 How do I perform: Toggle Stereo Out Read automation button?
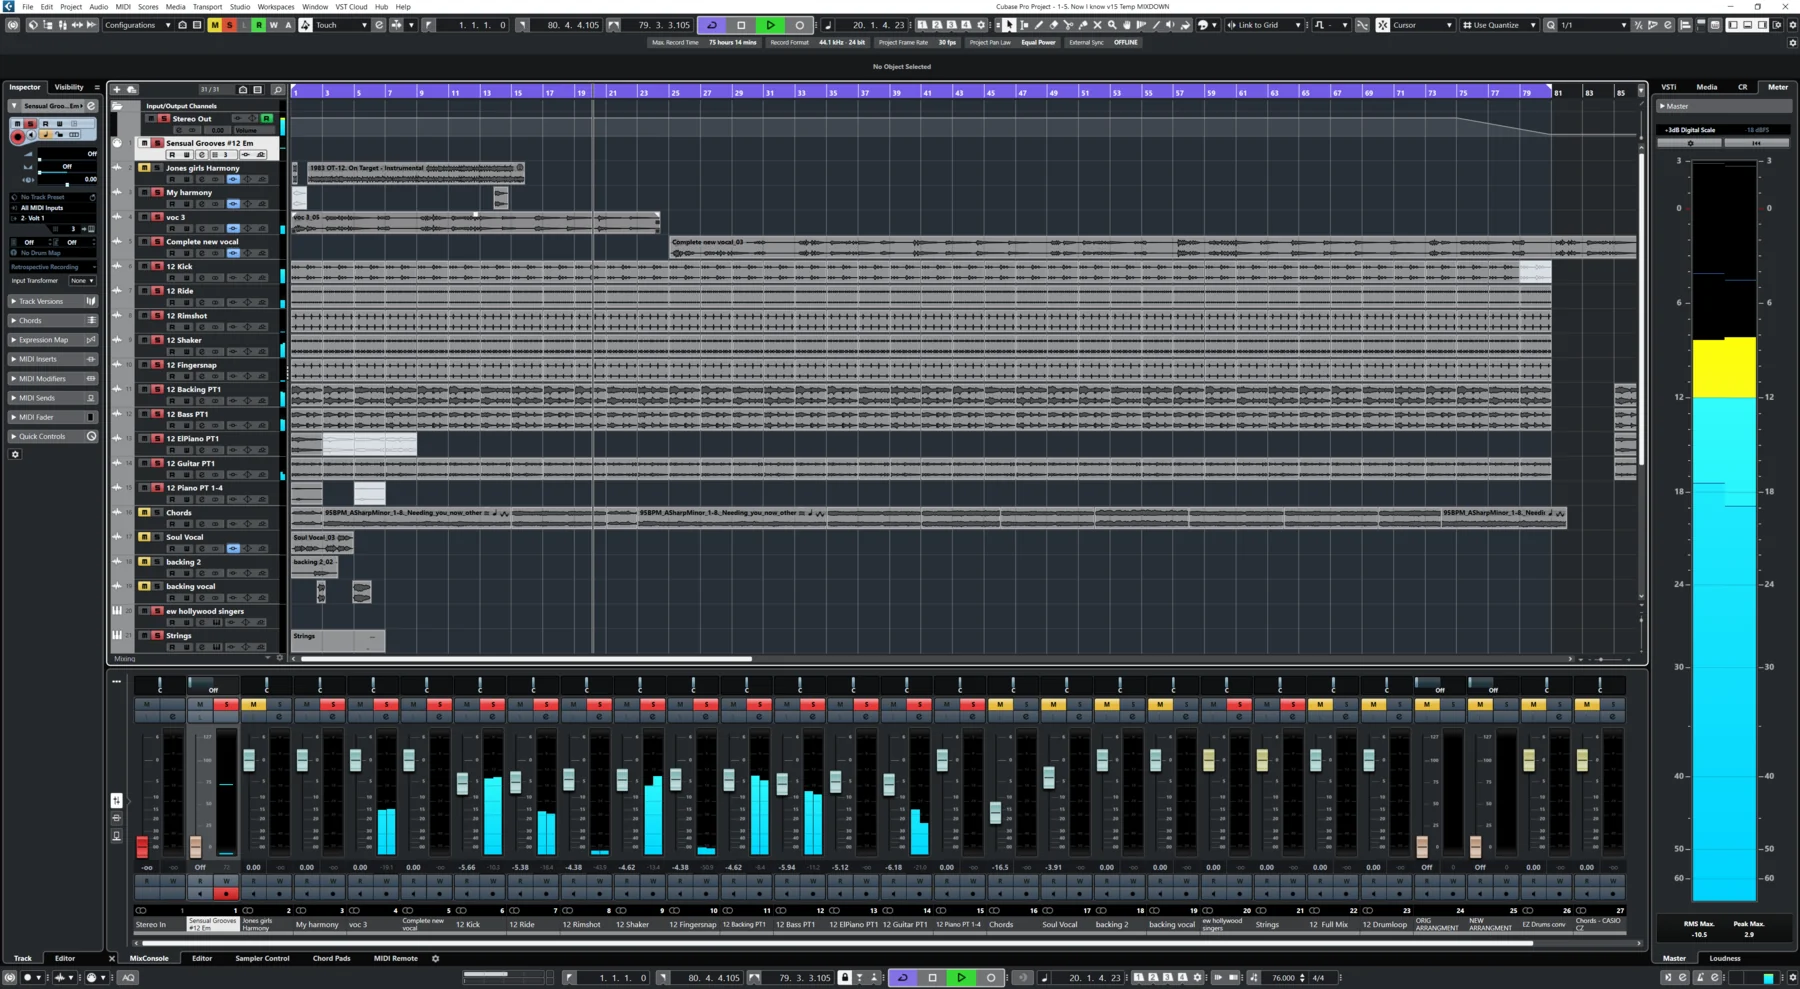267,118
